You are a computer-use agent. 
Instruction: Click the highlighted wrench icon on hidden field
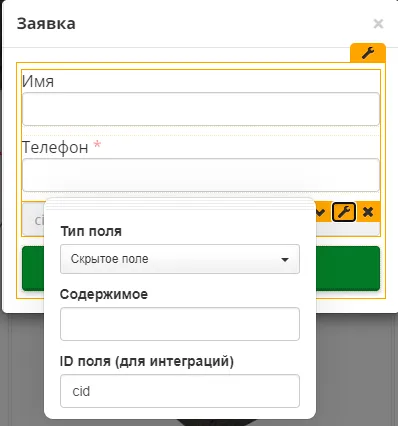[344, 212]
